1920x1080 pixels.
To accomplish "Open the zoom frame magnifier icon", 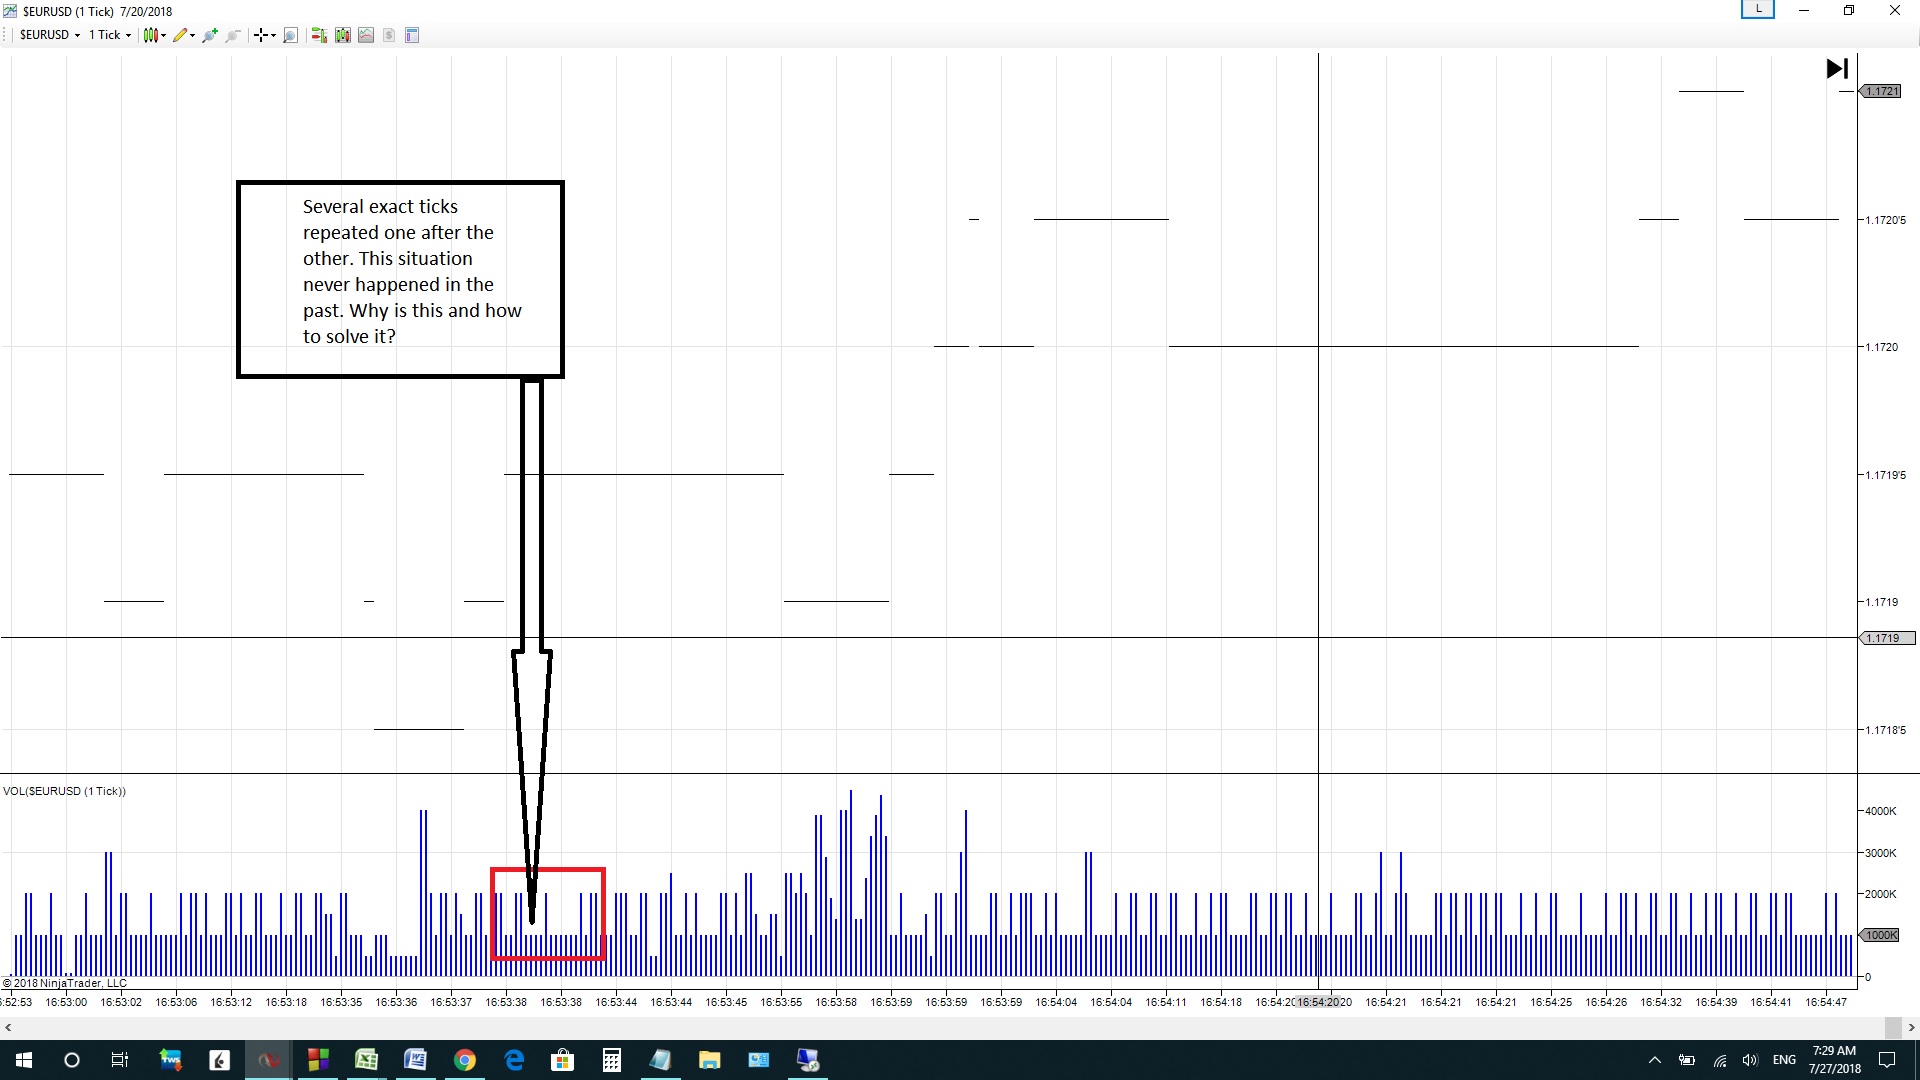I will coord(290,35).
